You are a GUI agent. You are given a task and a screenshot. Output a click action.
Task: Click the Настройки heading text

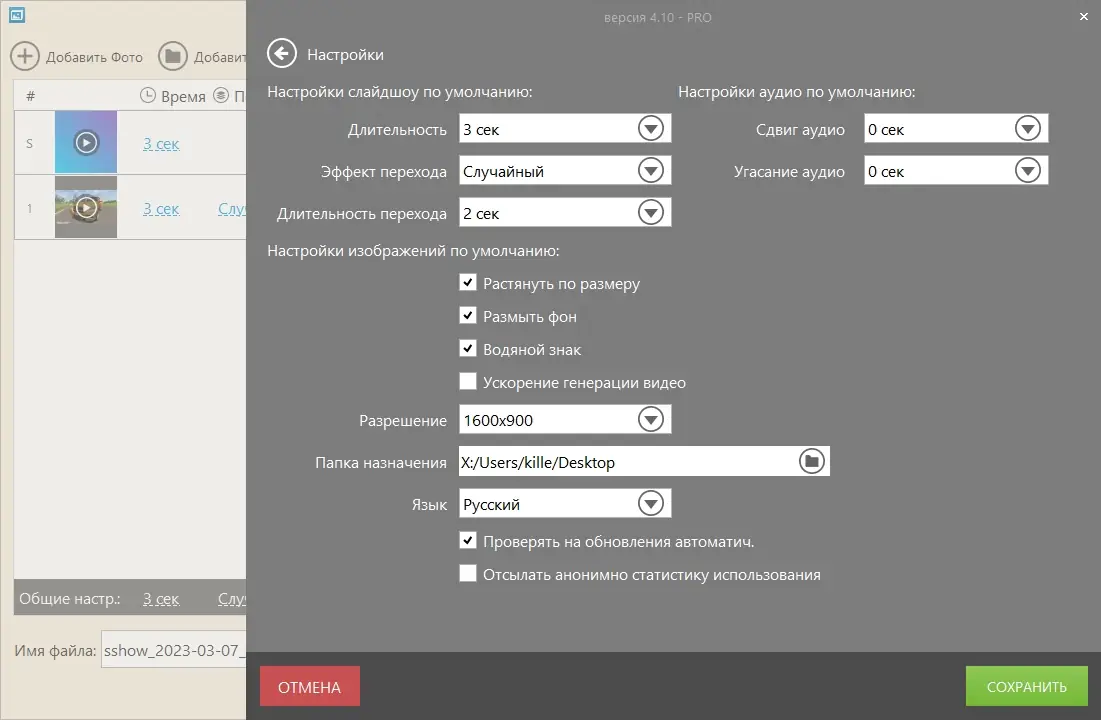point(345,55)
